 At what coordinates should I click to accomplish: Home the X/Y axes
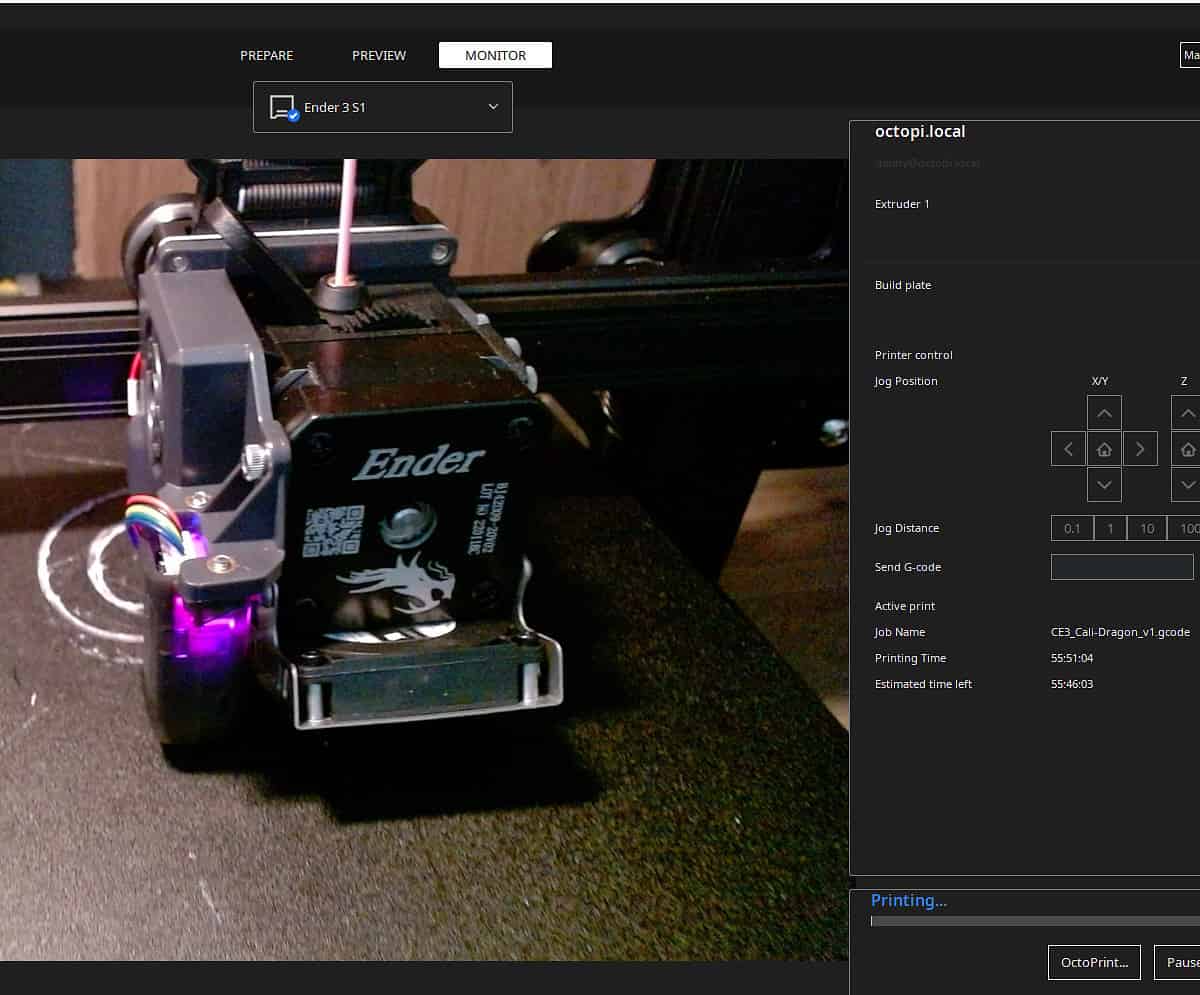pyautogui.click(x=1104, y=449)
